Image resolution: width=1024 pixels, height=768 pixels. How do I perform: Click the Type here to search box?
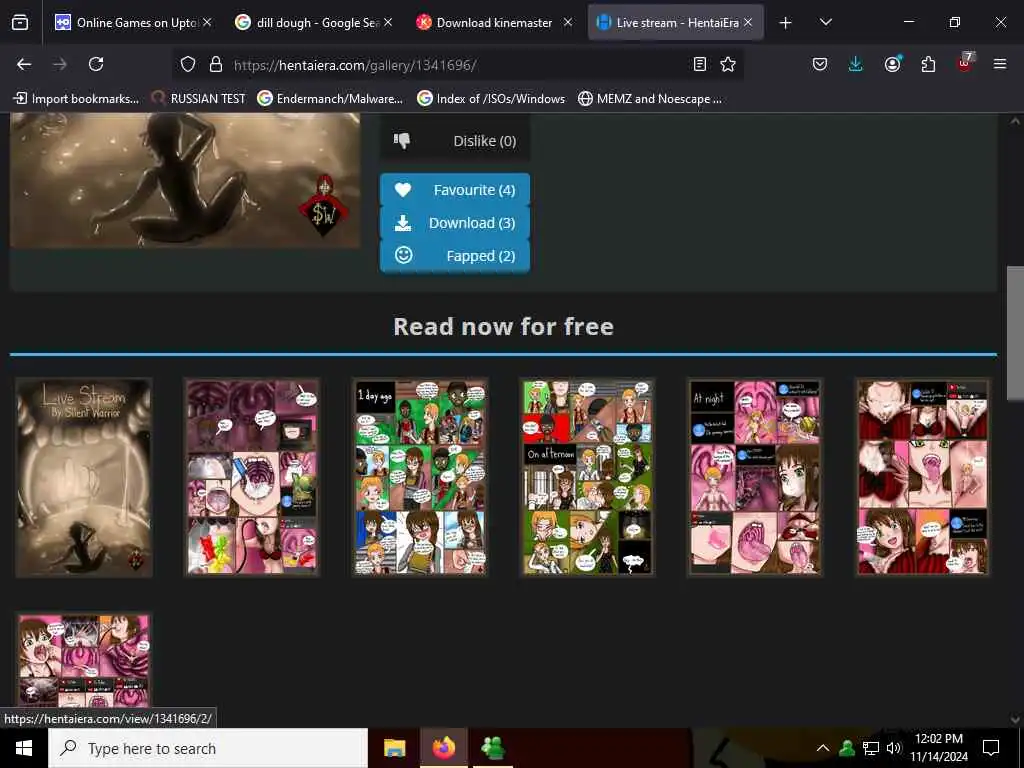(x=208, y=748)
